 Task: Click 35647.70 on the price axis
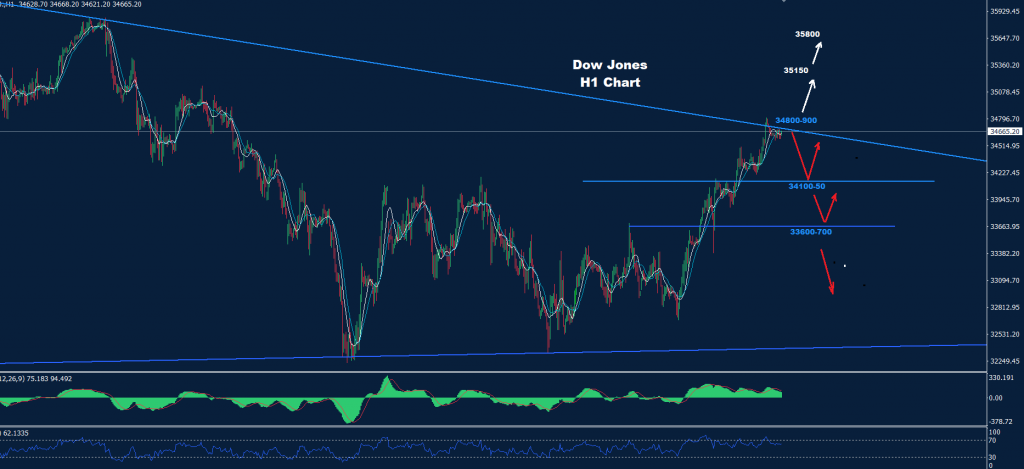(x=1006, y=39)
